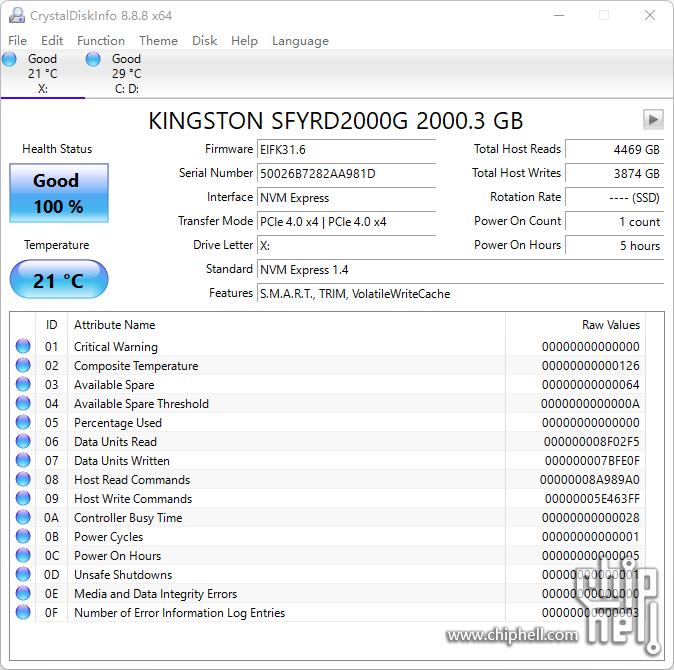Click the Rotation Rate value field
The width and height of the screenshot is (674, 670).
point(615,198)
